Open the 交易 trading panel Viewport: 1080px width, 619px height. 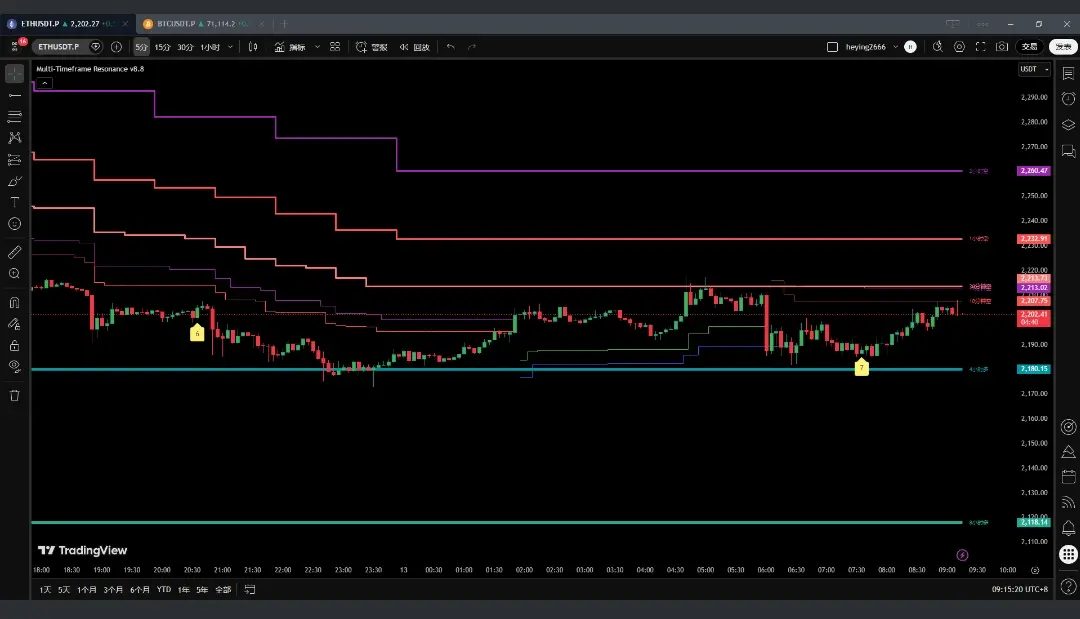1030,47
